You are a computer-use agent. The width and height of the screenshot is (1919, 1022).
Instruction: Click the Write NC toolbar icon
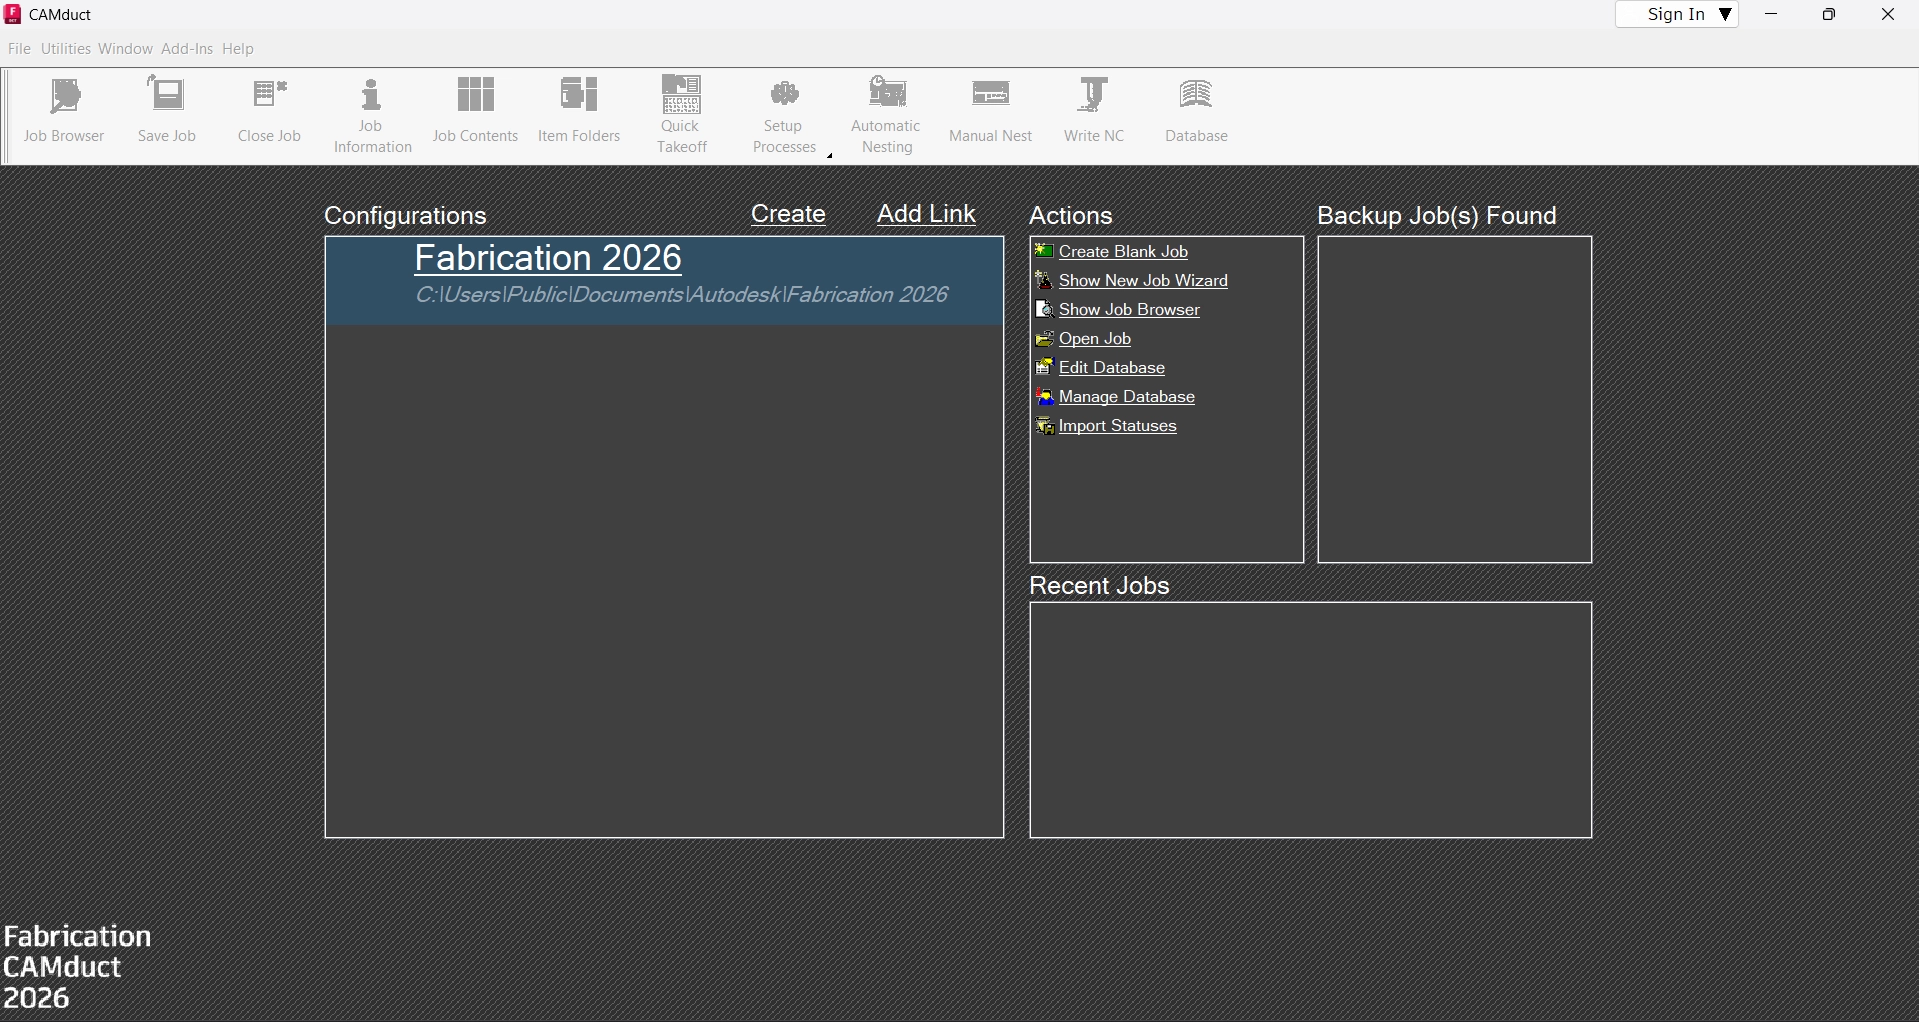click(1094, 110)
